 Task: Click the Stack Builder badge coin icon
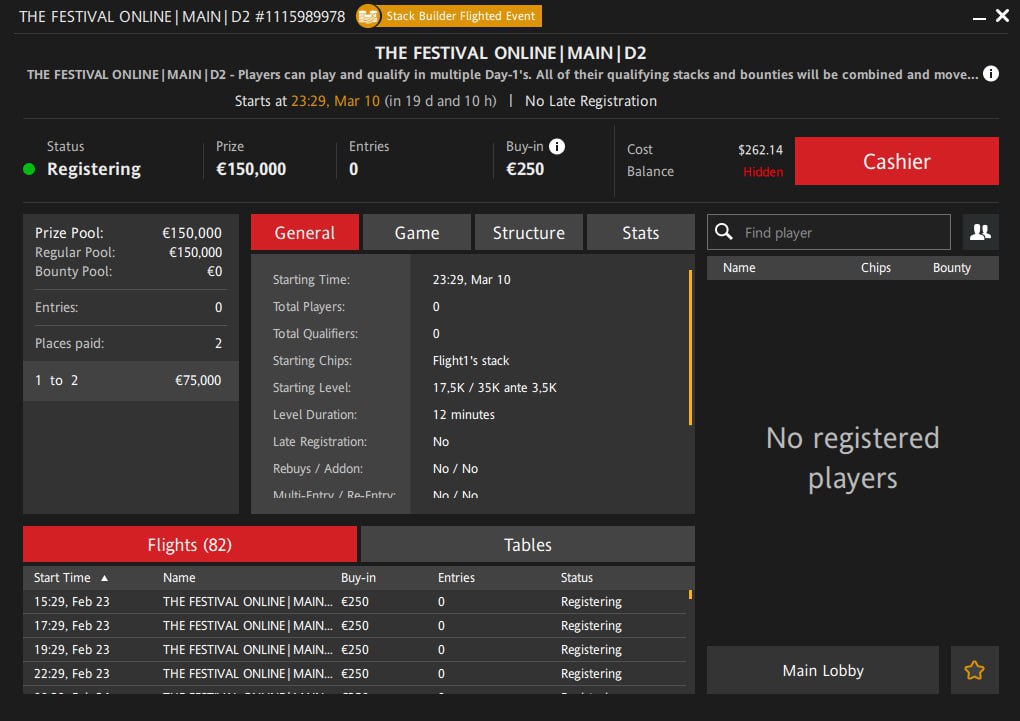pos(368,16)
